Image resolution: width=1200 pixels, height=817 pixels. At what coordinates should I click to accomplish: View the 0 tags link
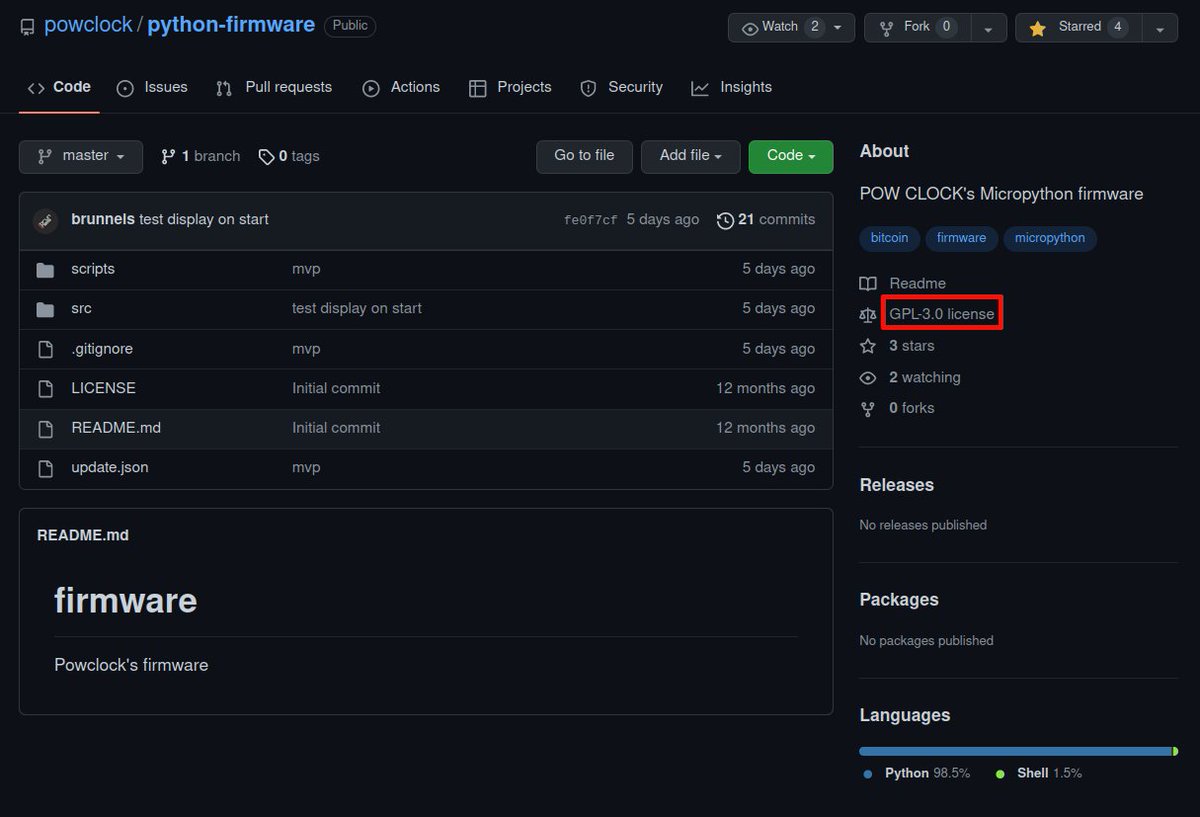(x=289, y=156)
